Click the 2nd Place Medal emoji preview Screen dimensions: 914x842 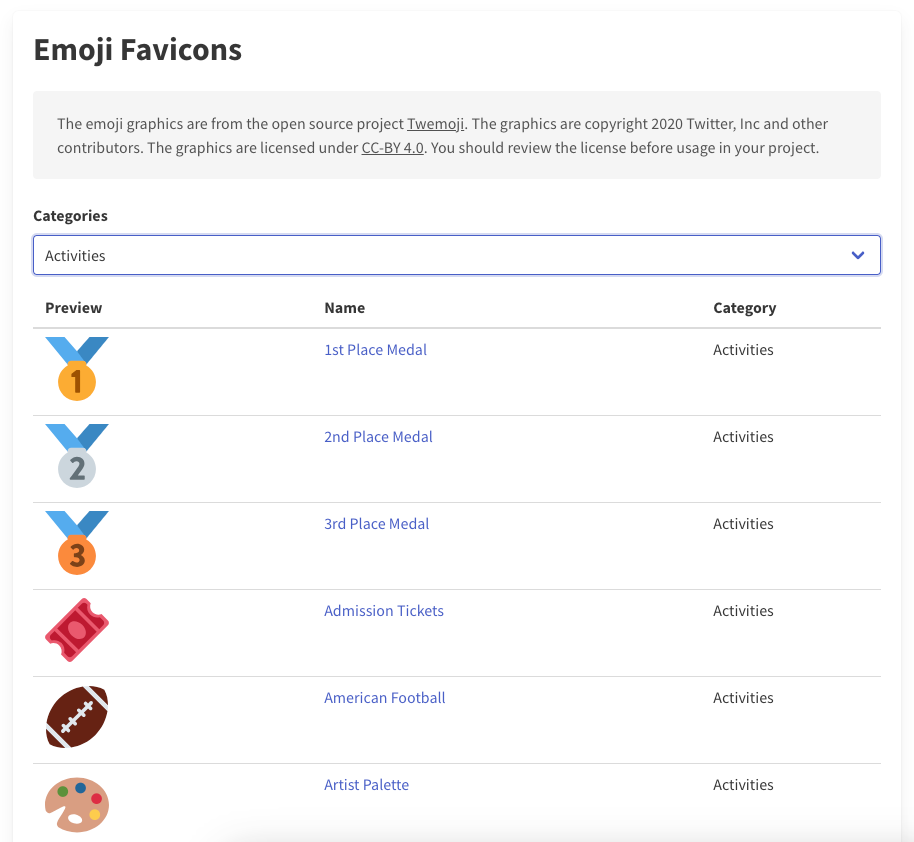pos(77,456)
